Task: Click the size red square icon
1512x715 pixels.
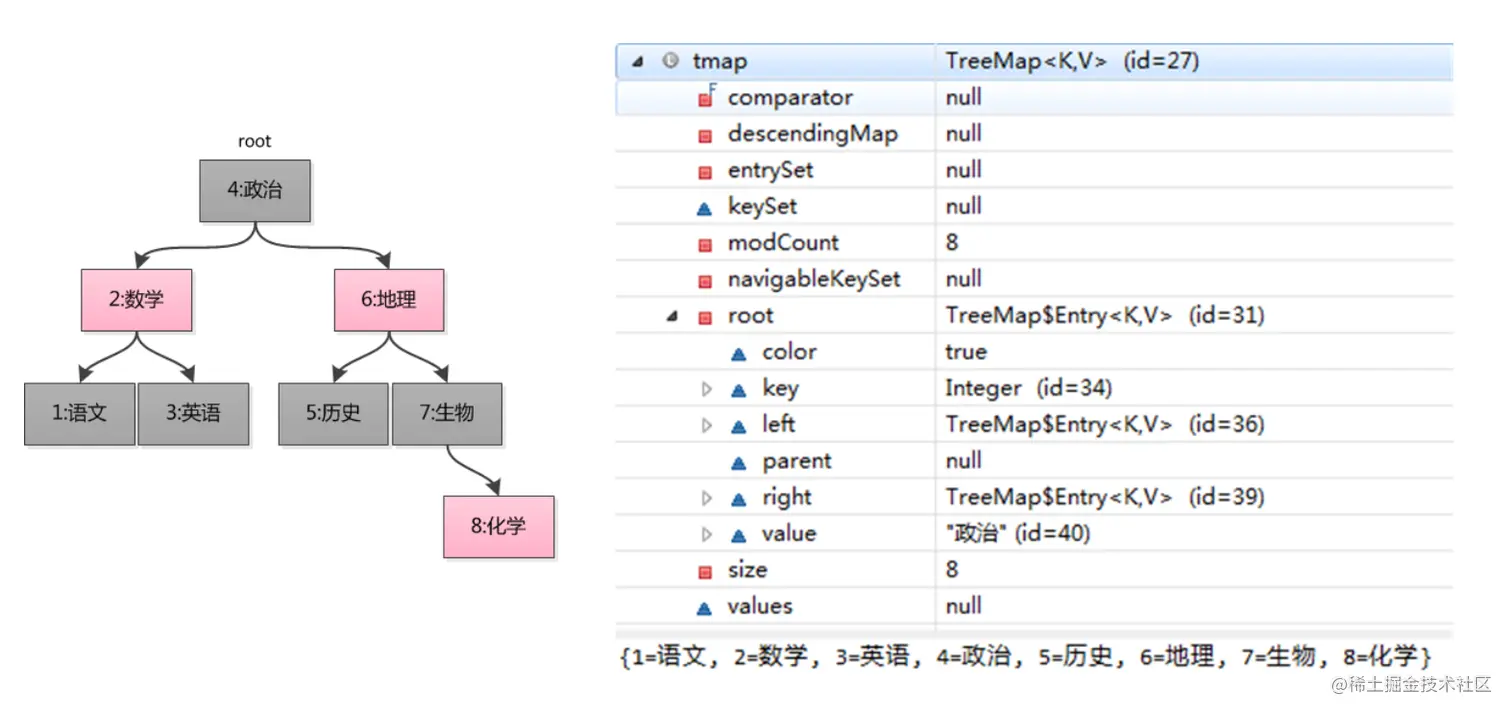Action: pos(705,571)
